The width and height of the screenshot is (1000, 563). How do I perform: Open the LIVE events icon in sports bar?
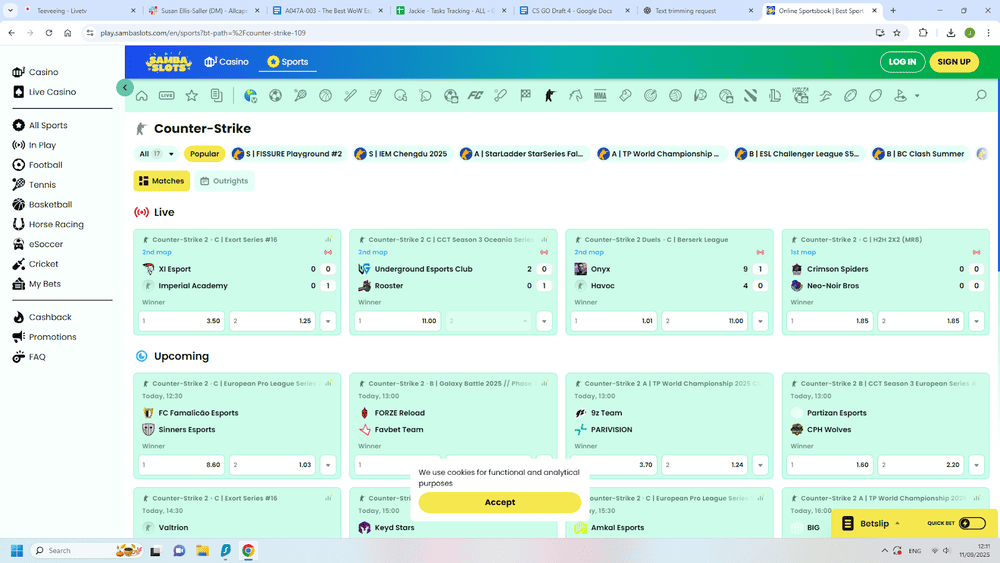pos(166,96)
